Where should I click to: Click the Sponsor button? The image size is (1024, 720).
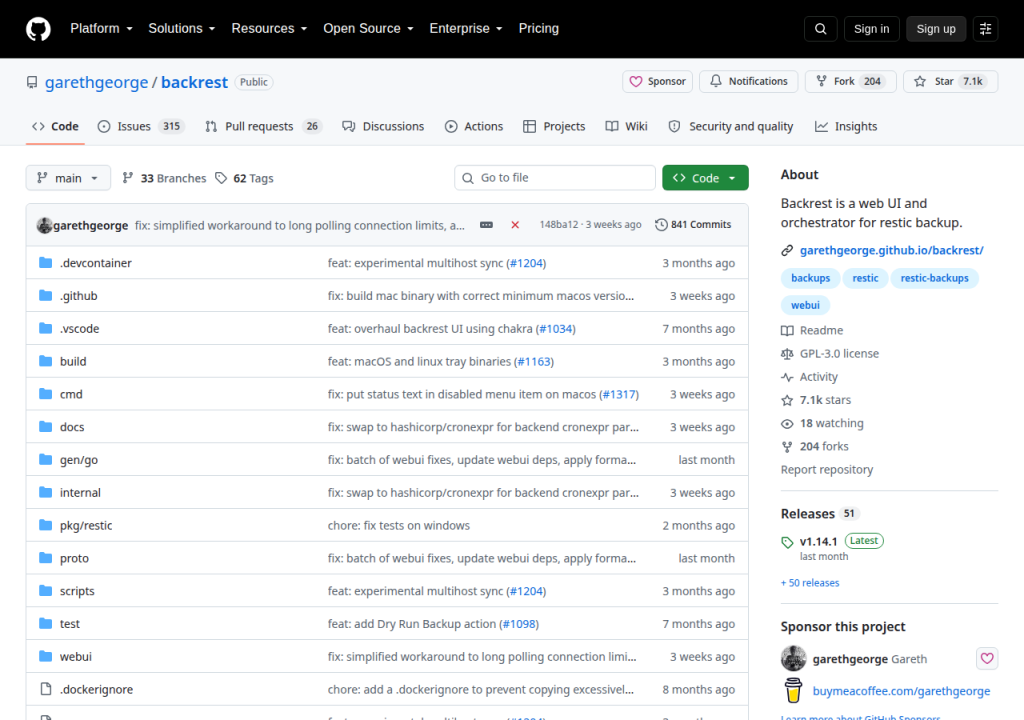point(658,82)
